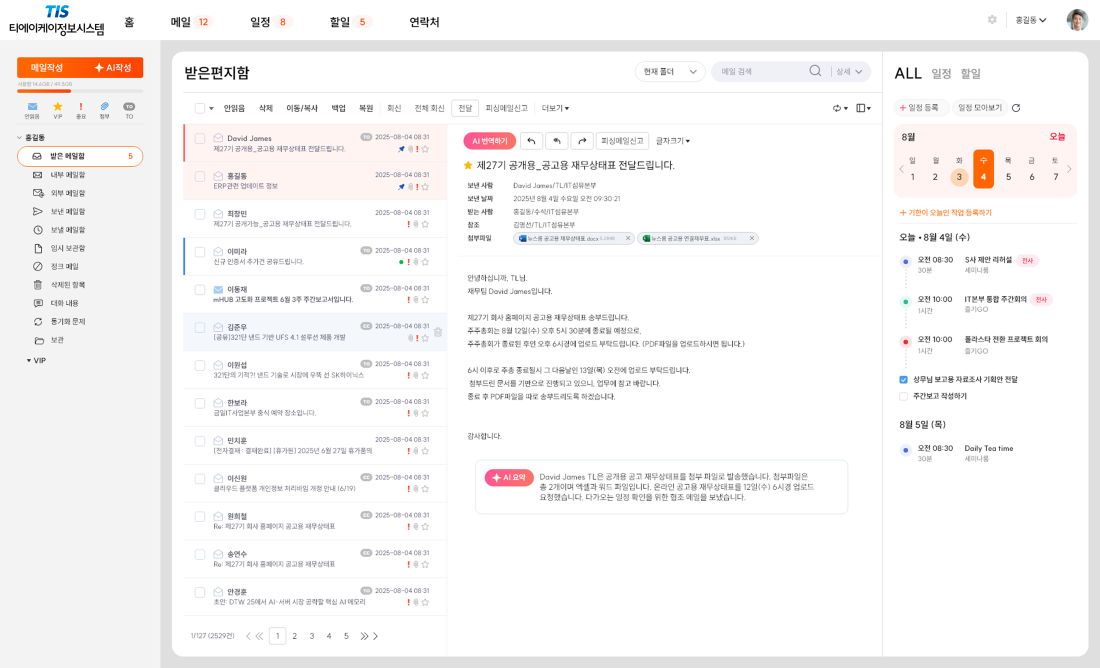Screen dimensions: 1100x668
Task: Uncheck the 상무님 보고용 자료조사 task
Action: tap(904, 380)
